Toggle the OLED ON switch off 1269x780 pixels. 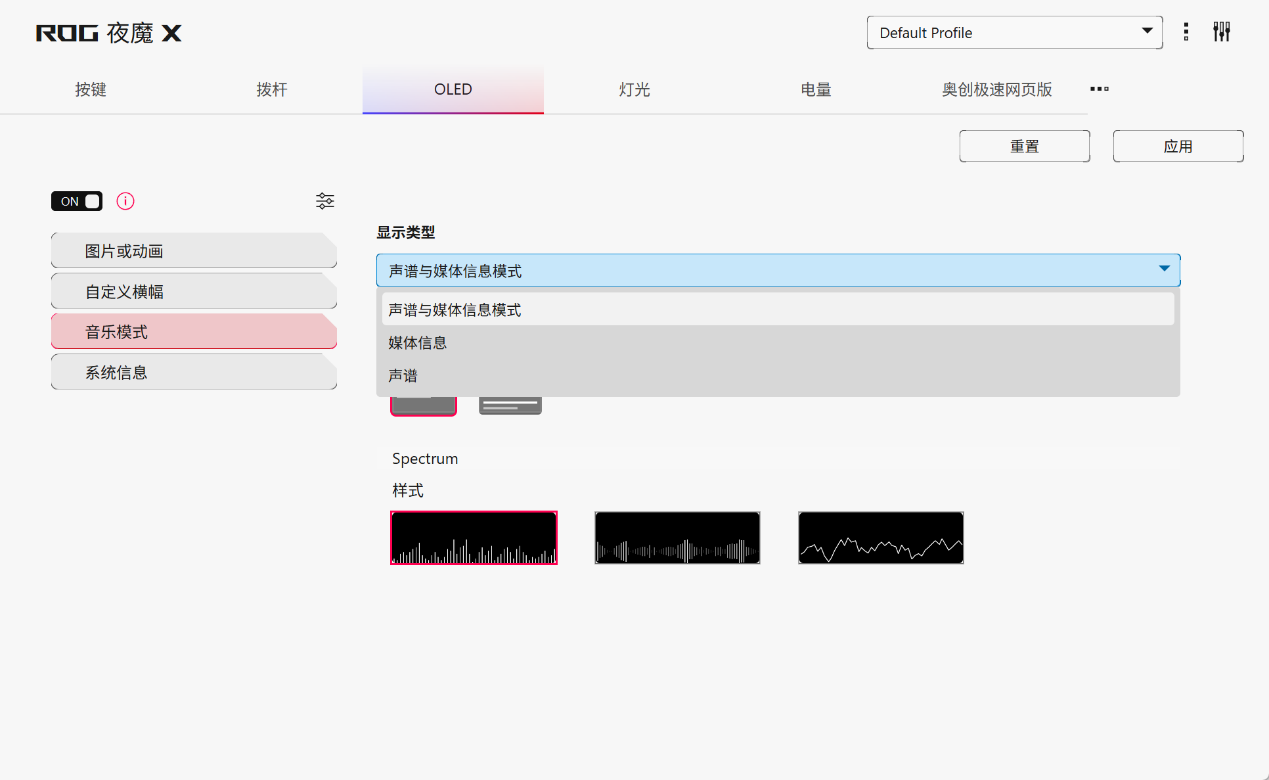pos(77,201)
